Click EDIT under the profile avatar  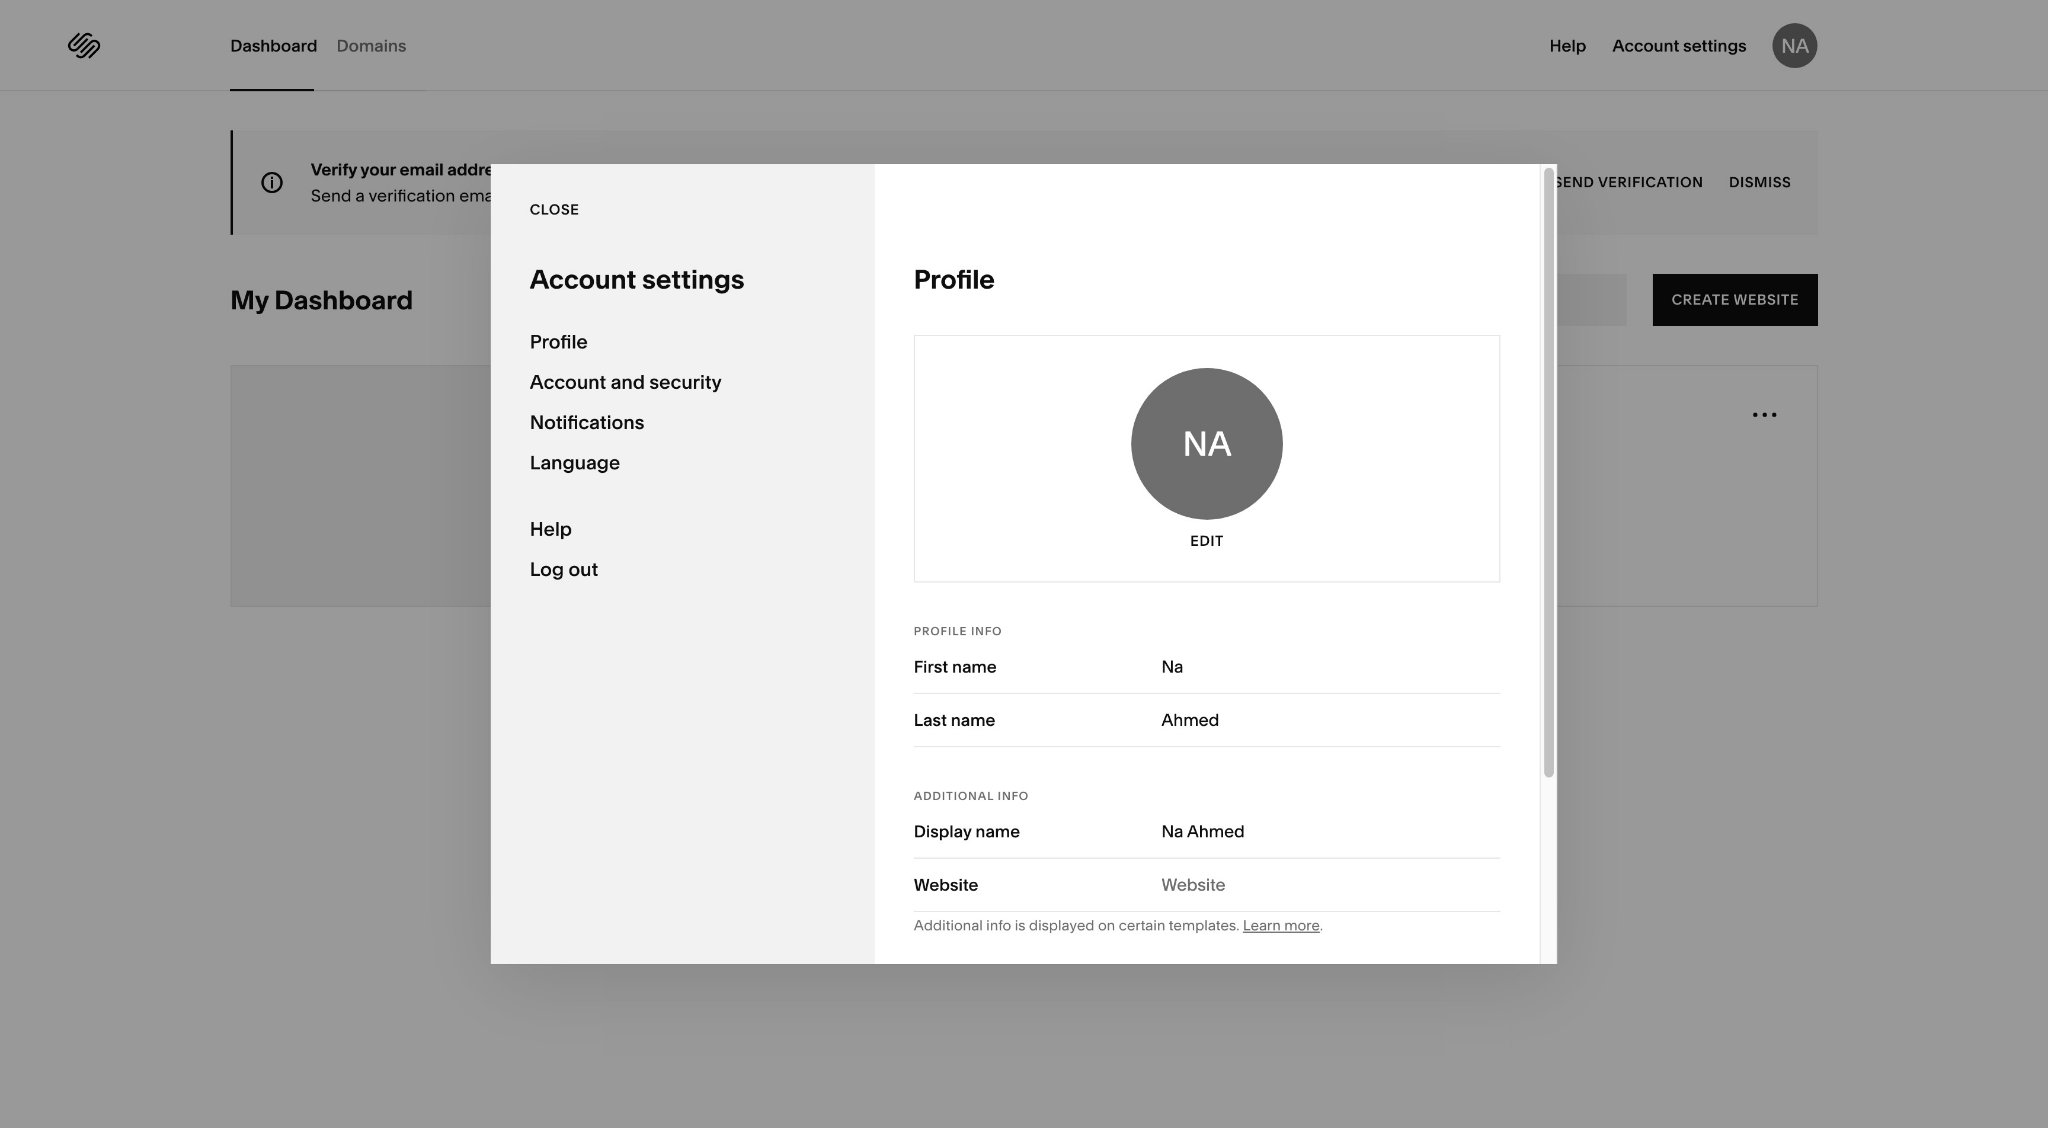click(1206, 541)
